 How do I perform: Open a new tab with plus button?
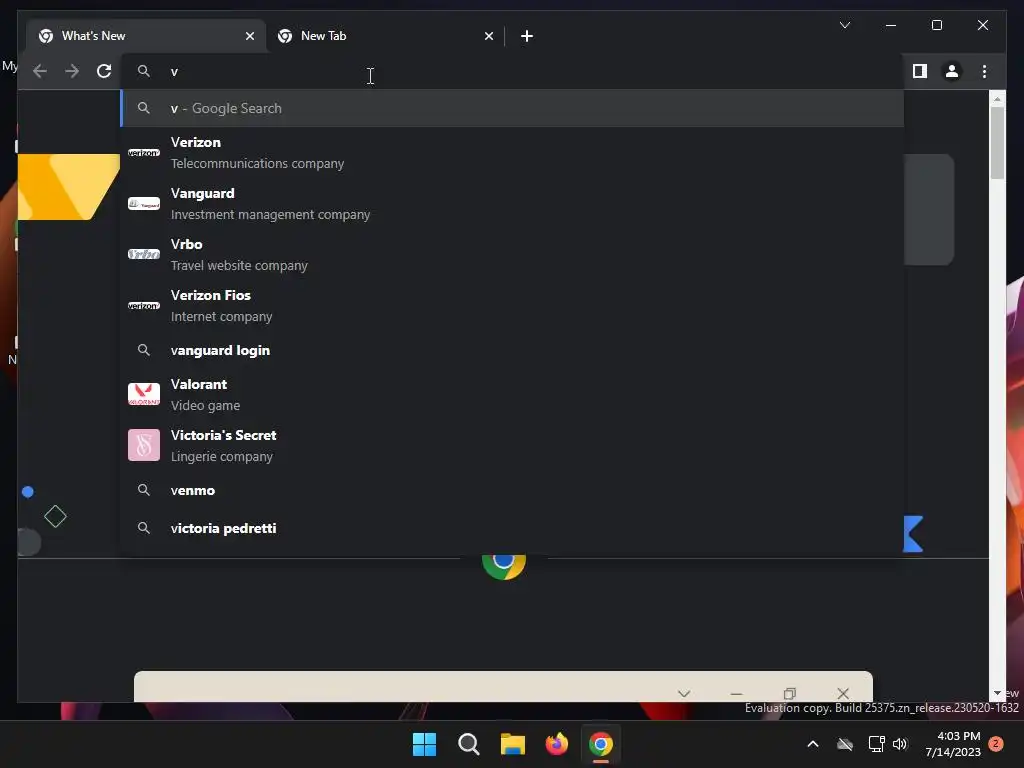tap(527, 36)
